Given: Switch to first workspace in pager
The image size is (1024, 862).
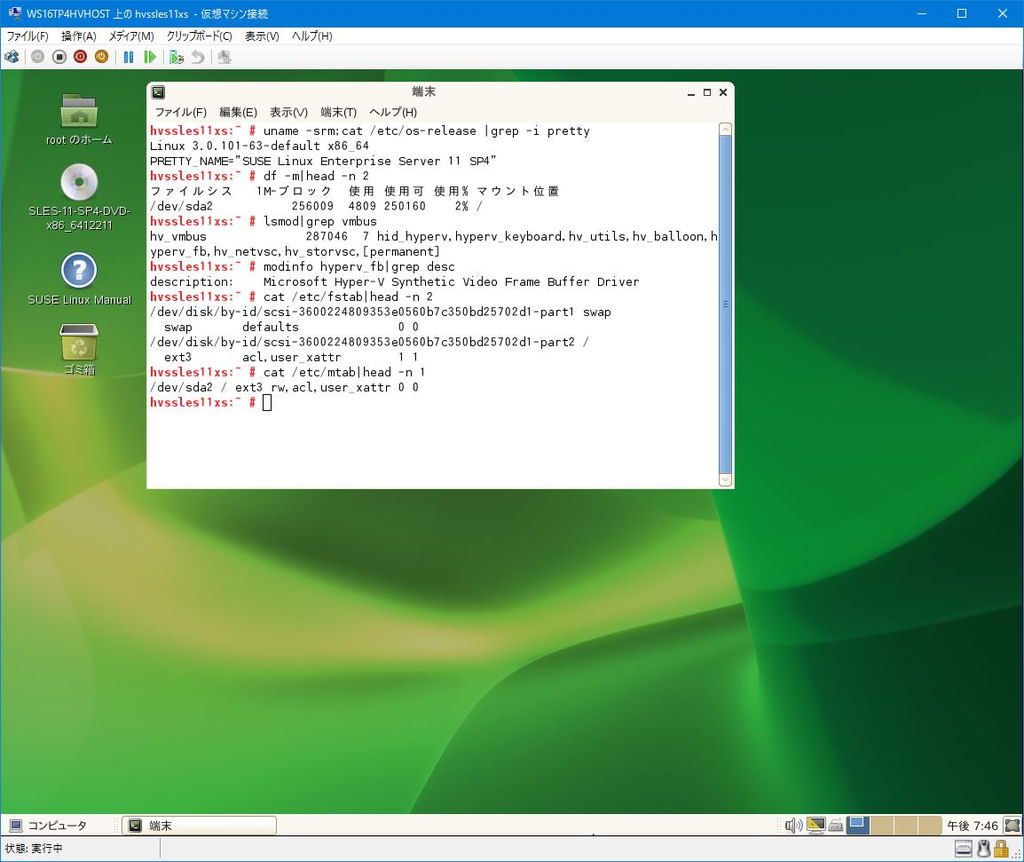Looking at the screenshot, I should (858, 825).
